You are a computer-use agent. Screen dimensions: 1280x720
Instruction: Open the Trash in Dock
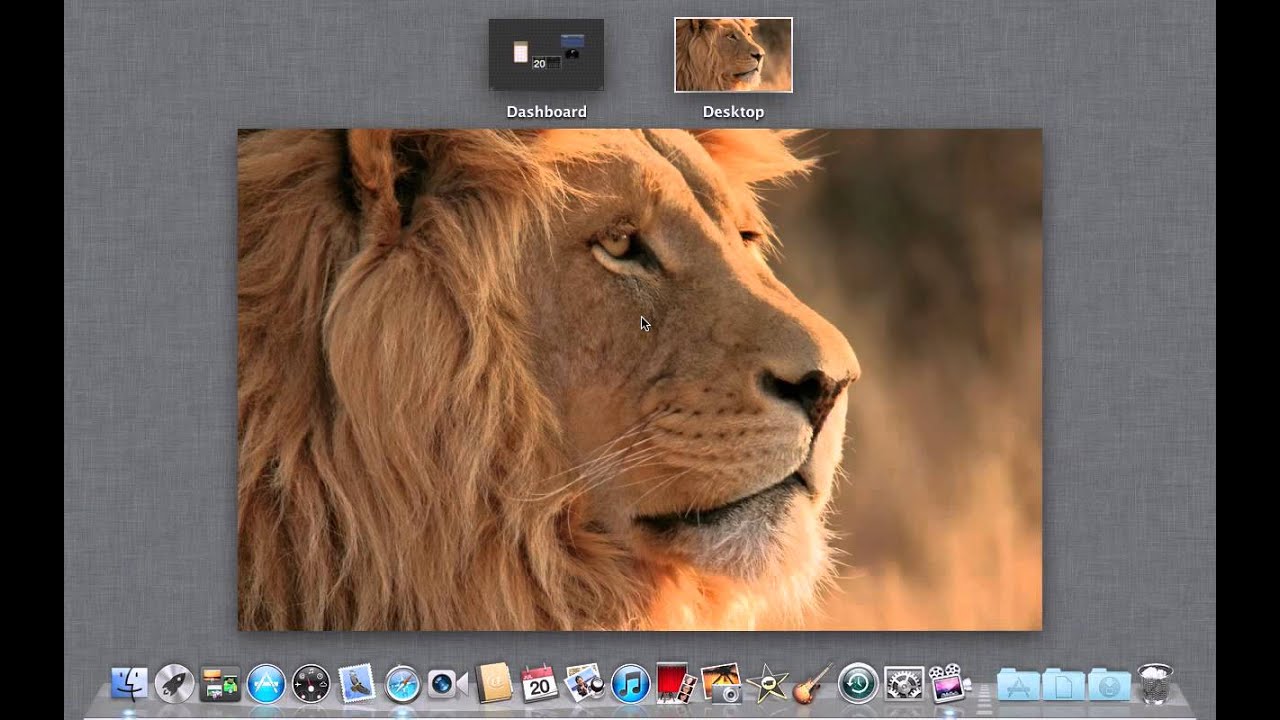tap(1155, 684)
